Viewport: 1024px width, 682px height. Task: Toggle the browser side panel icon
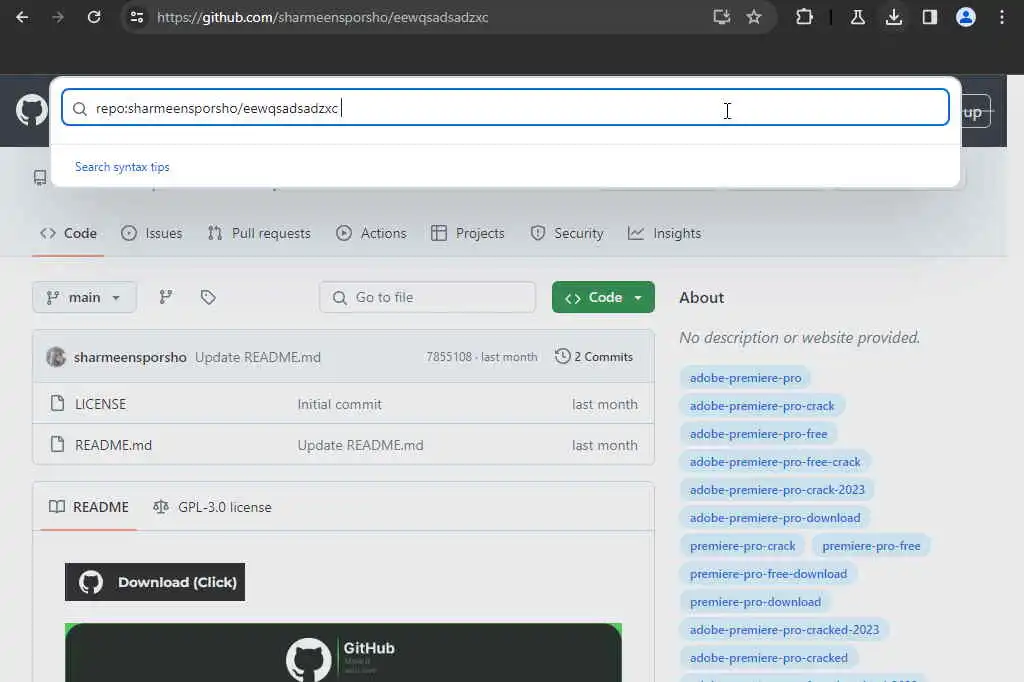(929, 17)
